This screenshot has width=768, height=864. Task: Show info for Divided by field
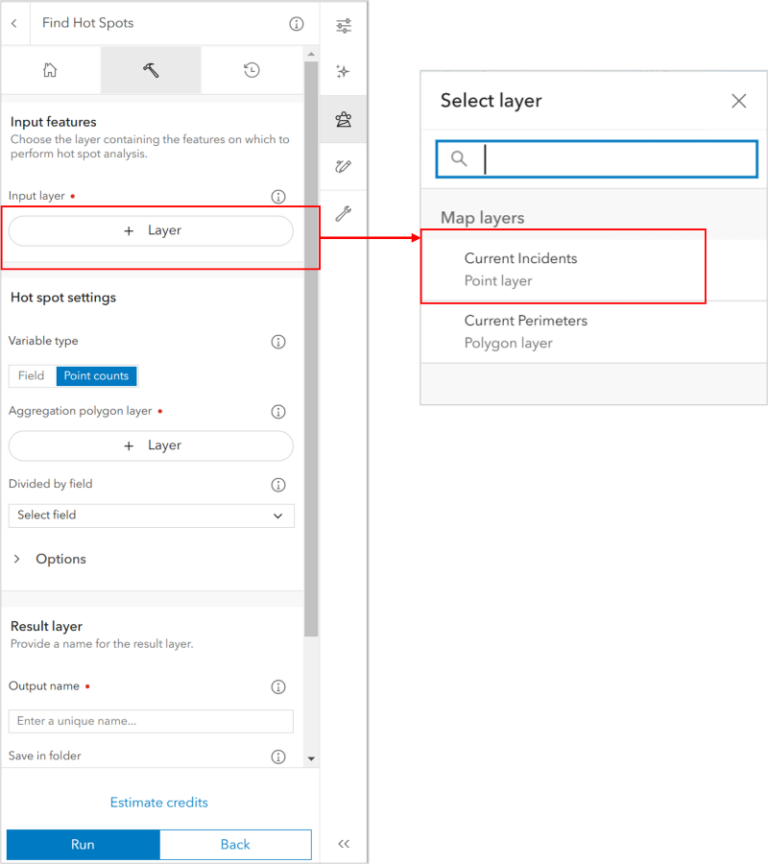[278, 485]
